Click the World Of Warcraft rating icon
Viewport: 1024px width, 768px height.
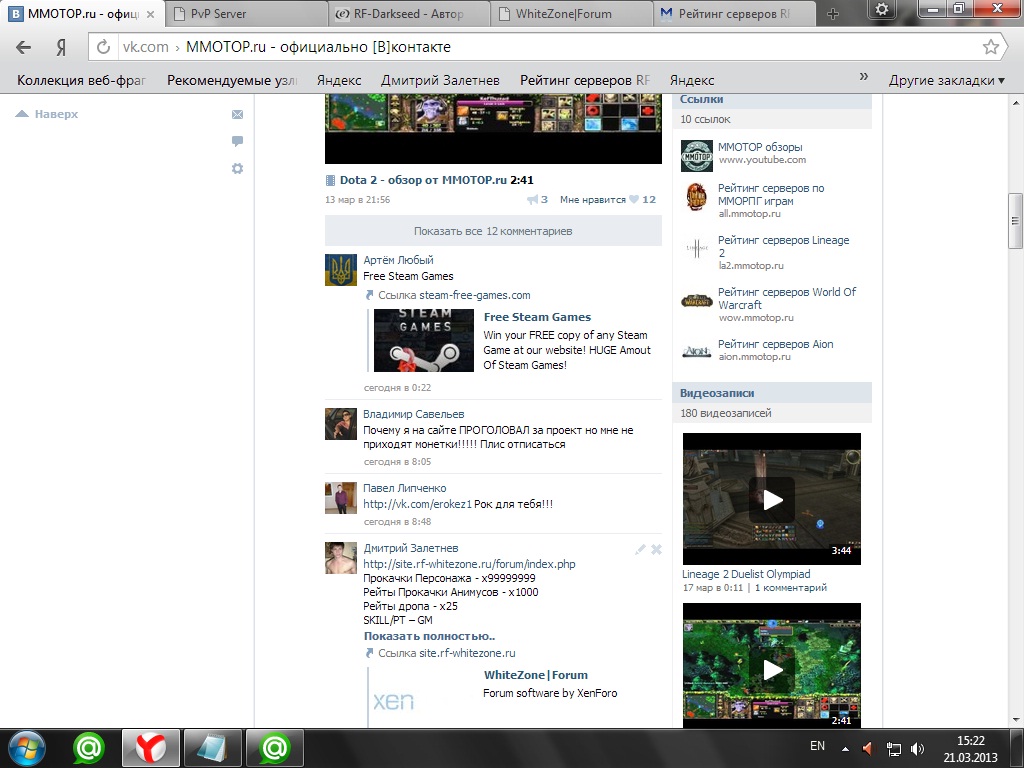point(696,301)
